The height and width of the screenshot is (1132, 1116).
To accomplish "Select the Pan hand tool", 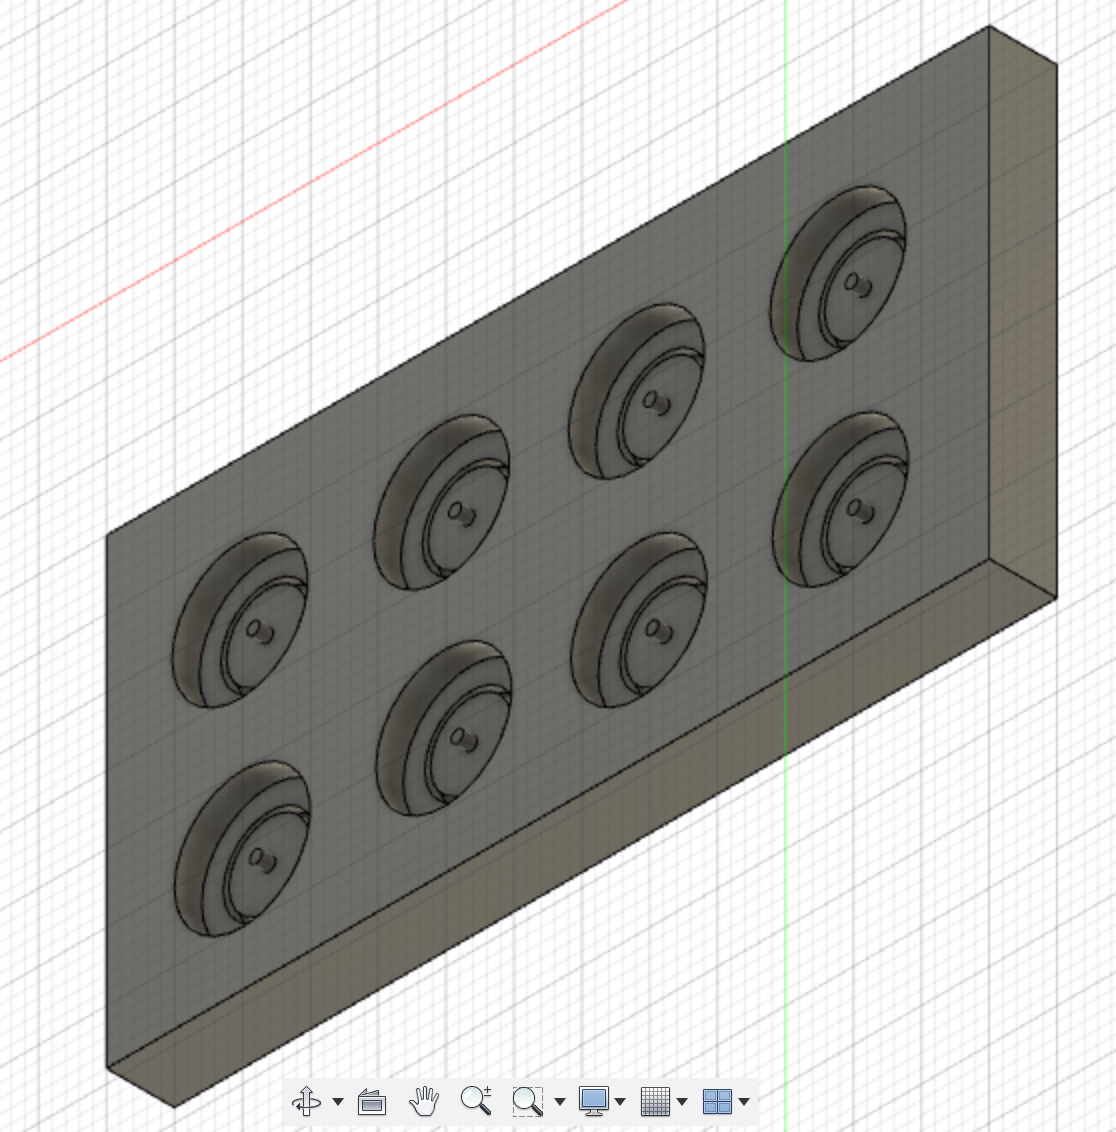I will [424, 1102].
